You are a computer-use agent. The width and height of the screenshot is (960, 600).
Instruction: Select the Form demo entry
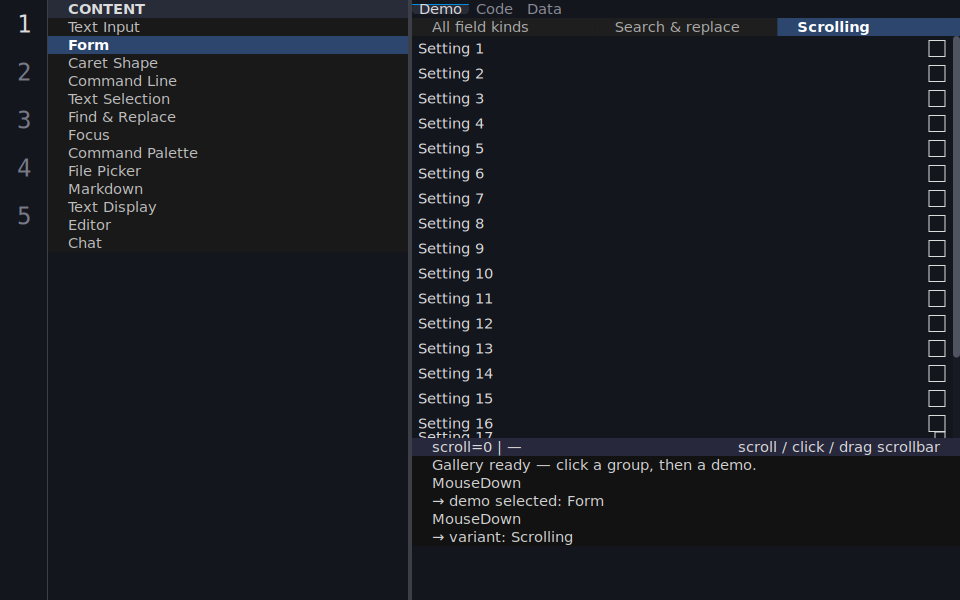coord(228,45)
